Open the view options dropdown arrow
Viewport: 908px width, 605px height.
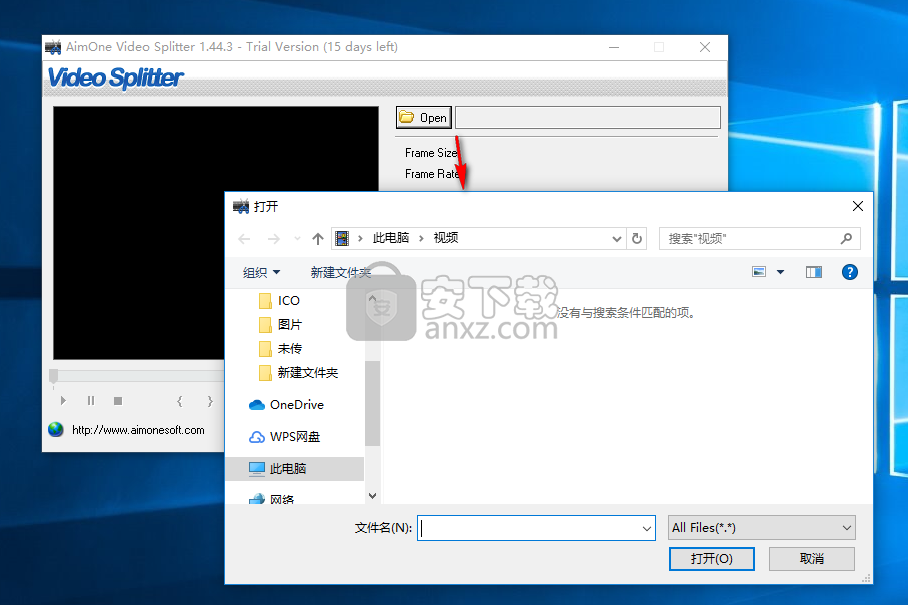(781, 272)
